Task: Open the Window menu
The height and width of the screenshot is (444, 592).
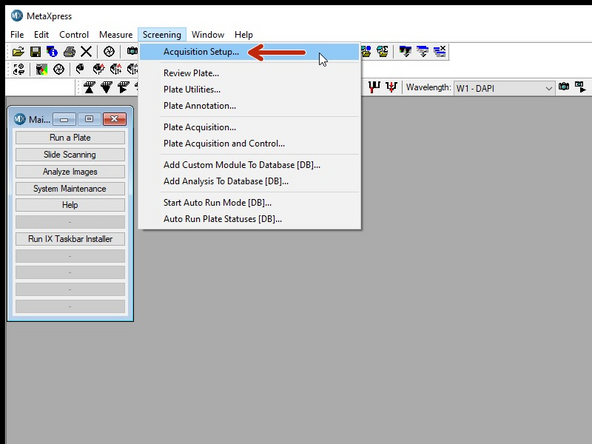Action: (208, 35)
